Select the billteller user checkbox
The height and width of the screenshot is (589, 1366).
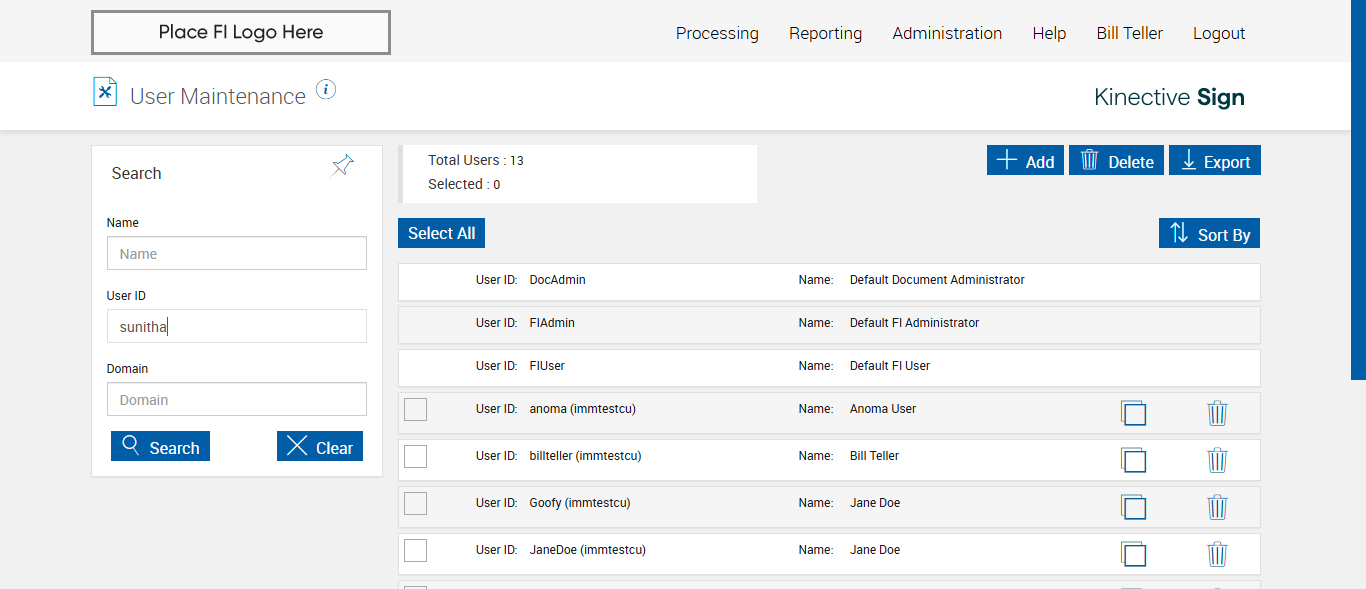click(415, 456)
